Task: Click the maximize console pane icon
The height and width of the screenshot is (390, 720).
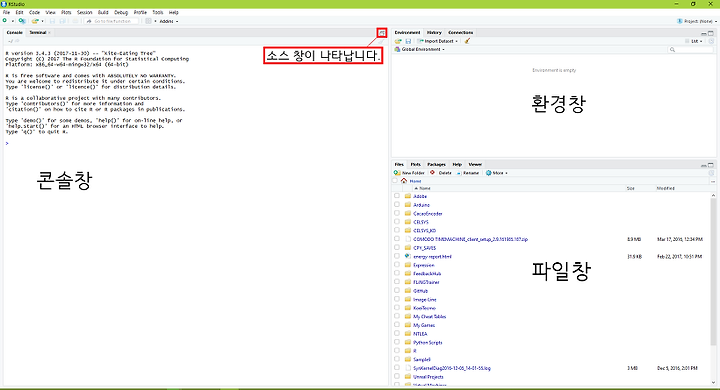Action: 382,33
